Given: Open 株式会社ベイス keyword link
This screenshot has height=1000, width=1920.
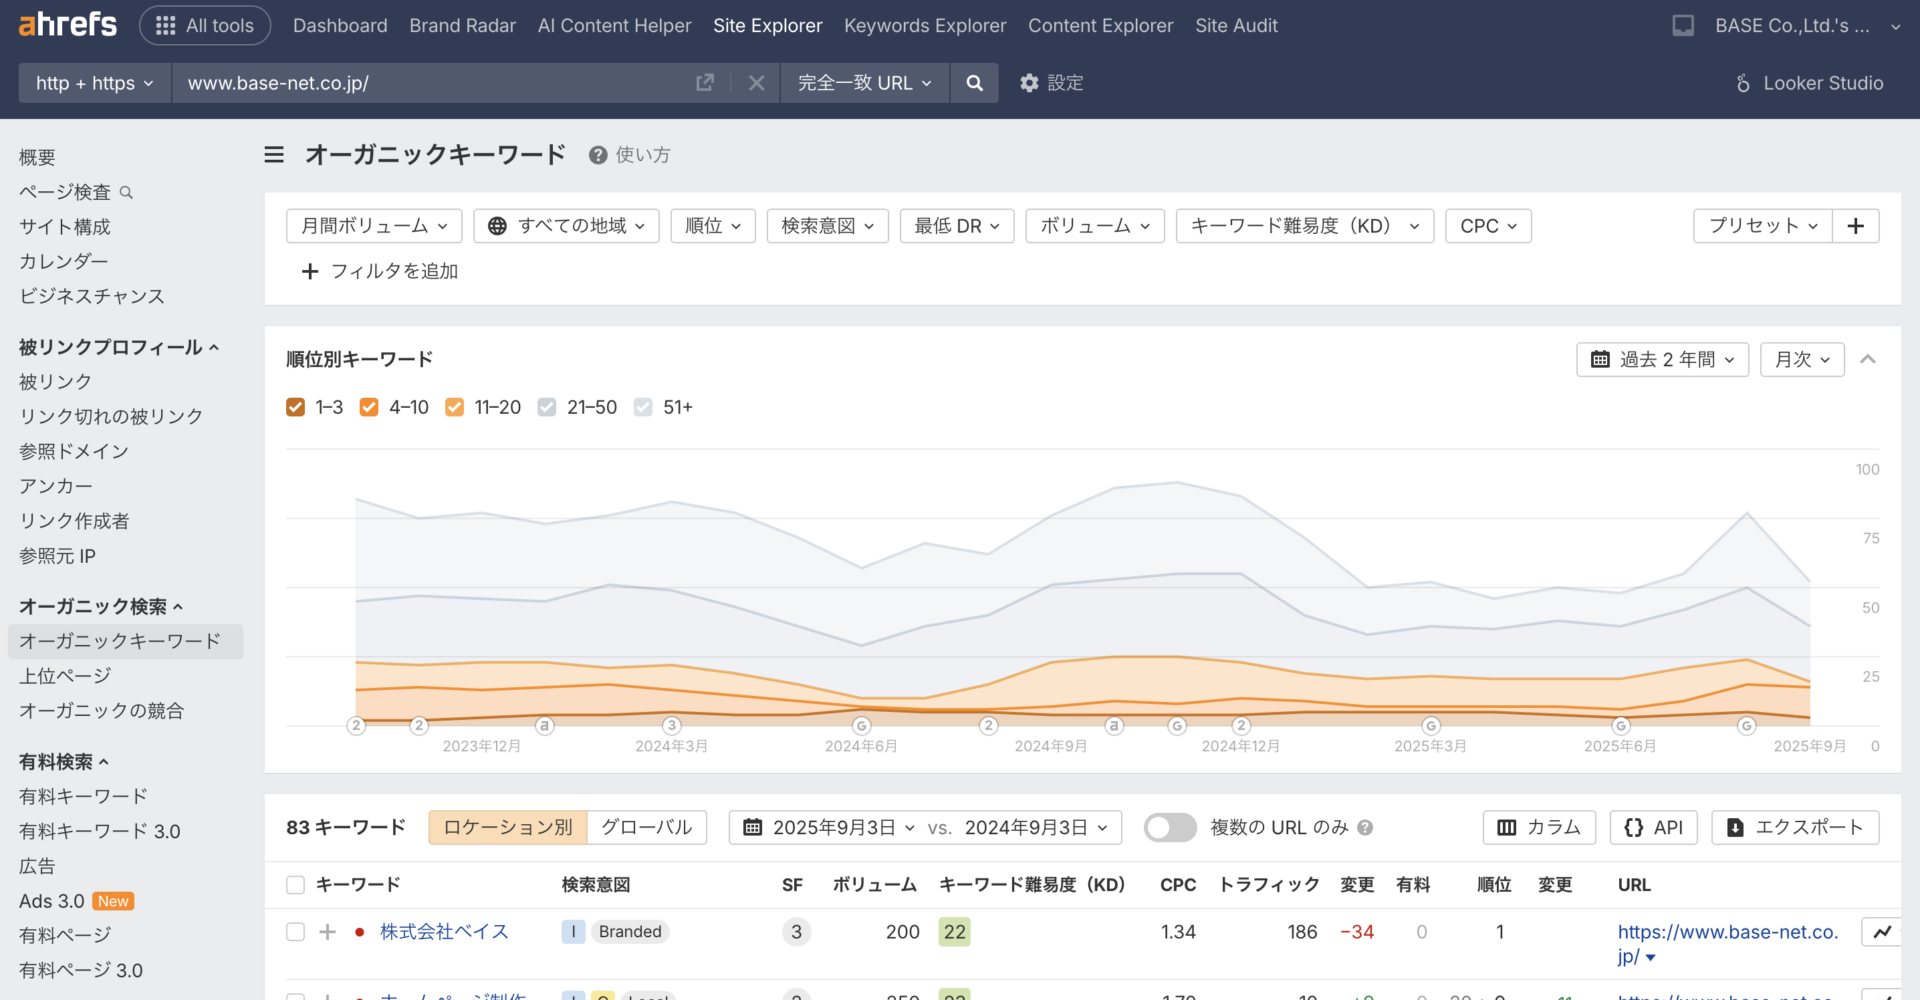Looking at the screenshot, I should click(x=444, y=932).
